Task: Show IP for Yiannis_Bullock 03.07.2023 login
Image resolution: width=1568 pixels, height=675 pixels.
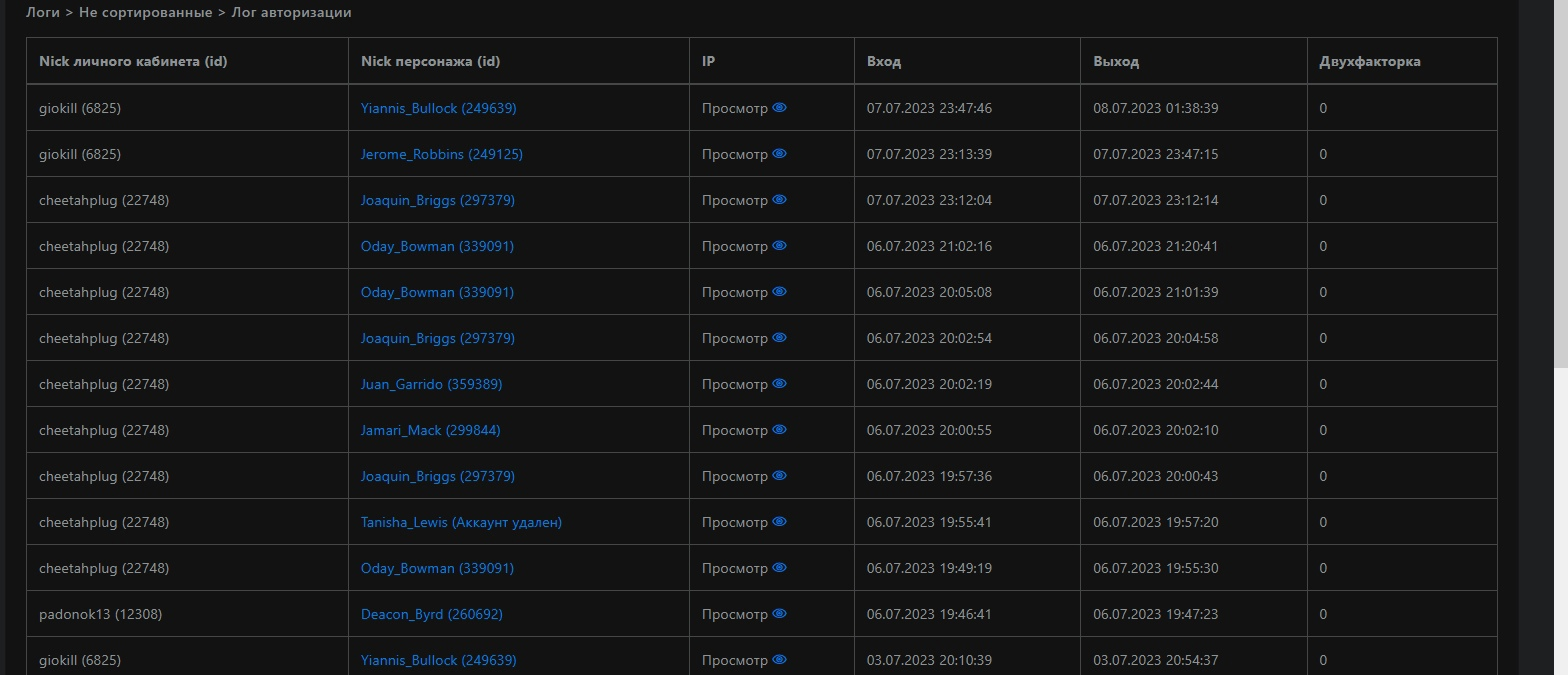Action: (x=780, y=660)
